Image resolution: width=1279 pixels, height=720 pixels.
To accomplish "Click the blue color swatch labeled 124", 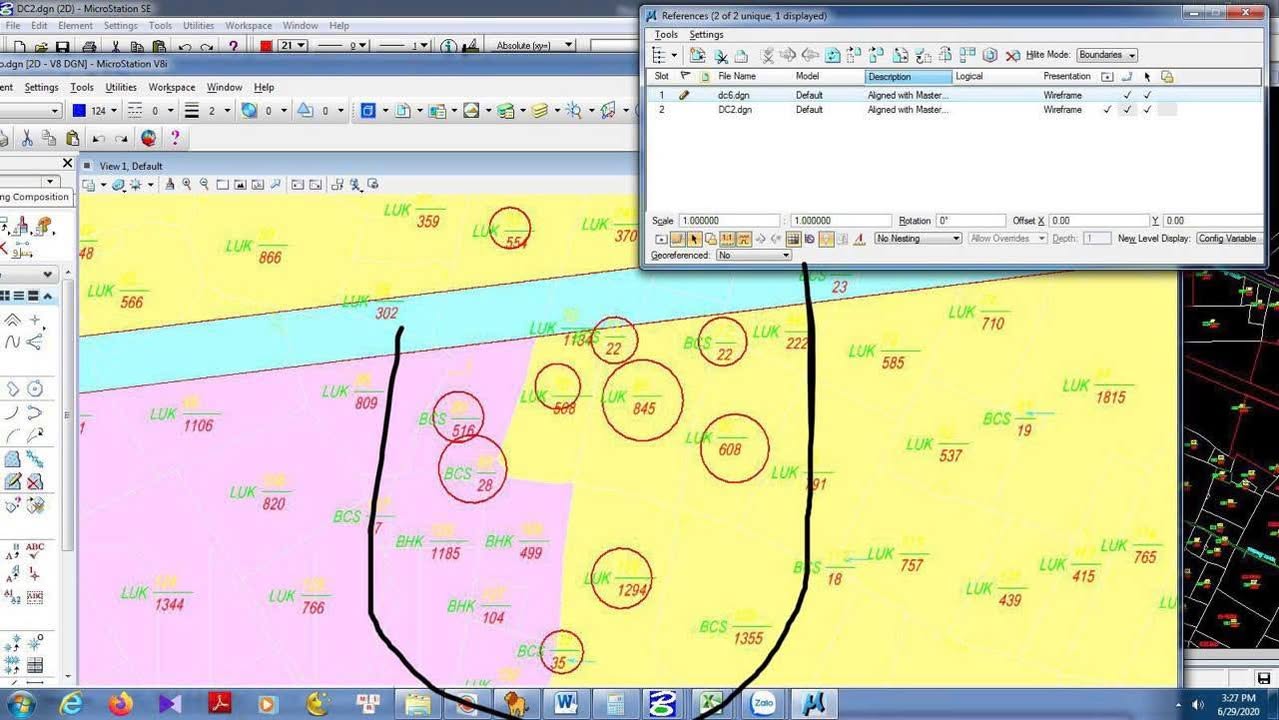I will click(x=79, y=111).
